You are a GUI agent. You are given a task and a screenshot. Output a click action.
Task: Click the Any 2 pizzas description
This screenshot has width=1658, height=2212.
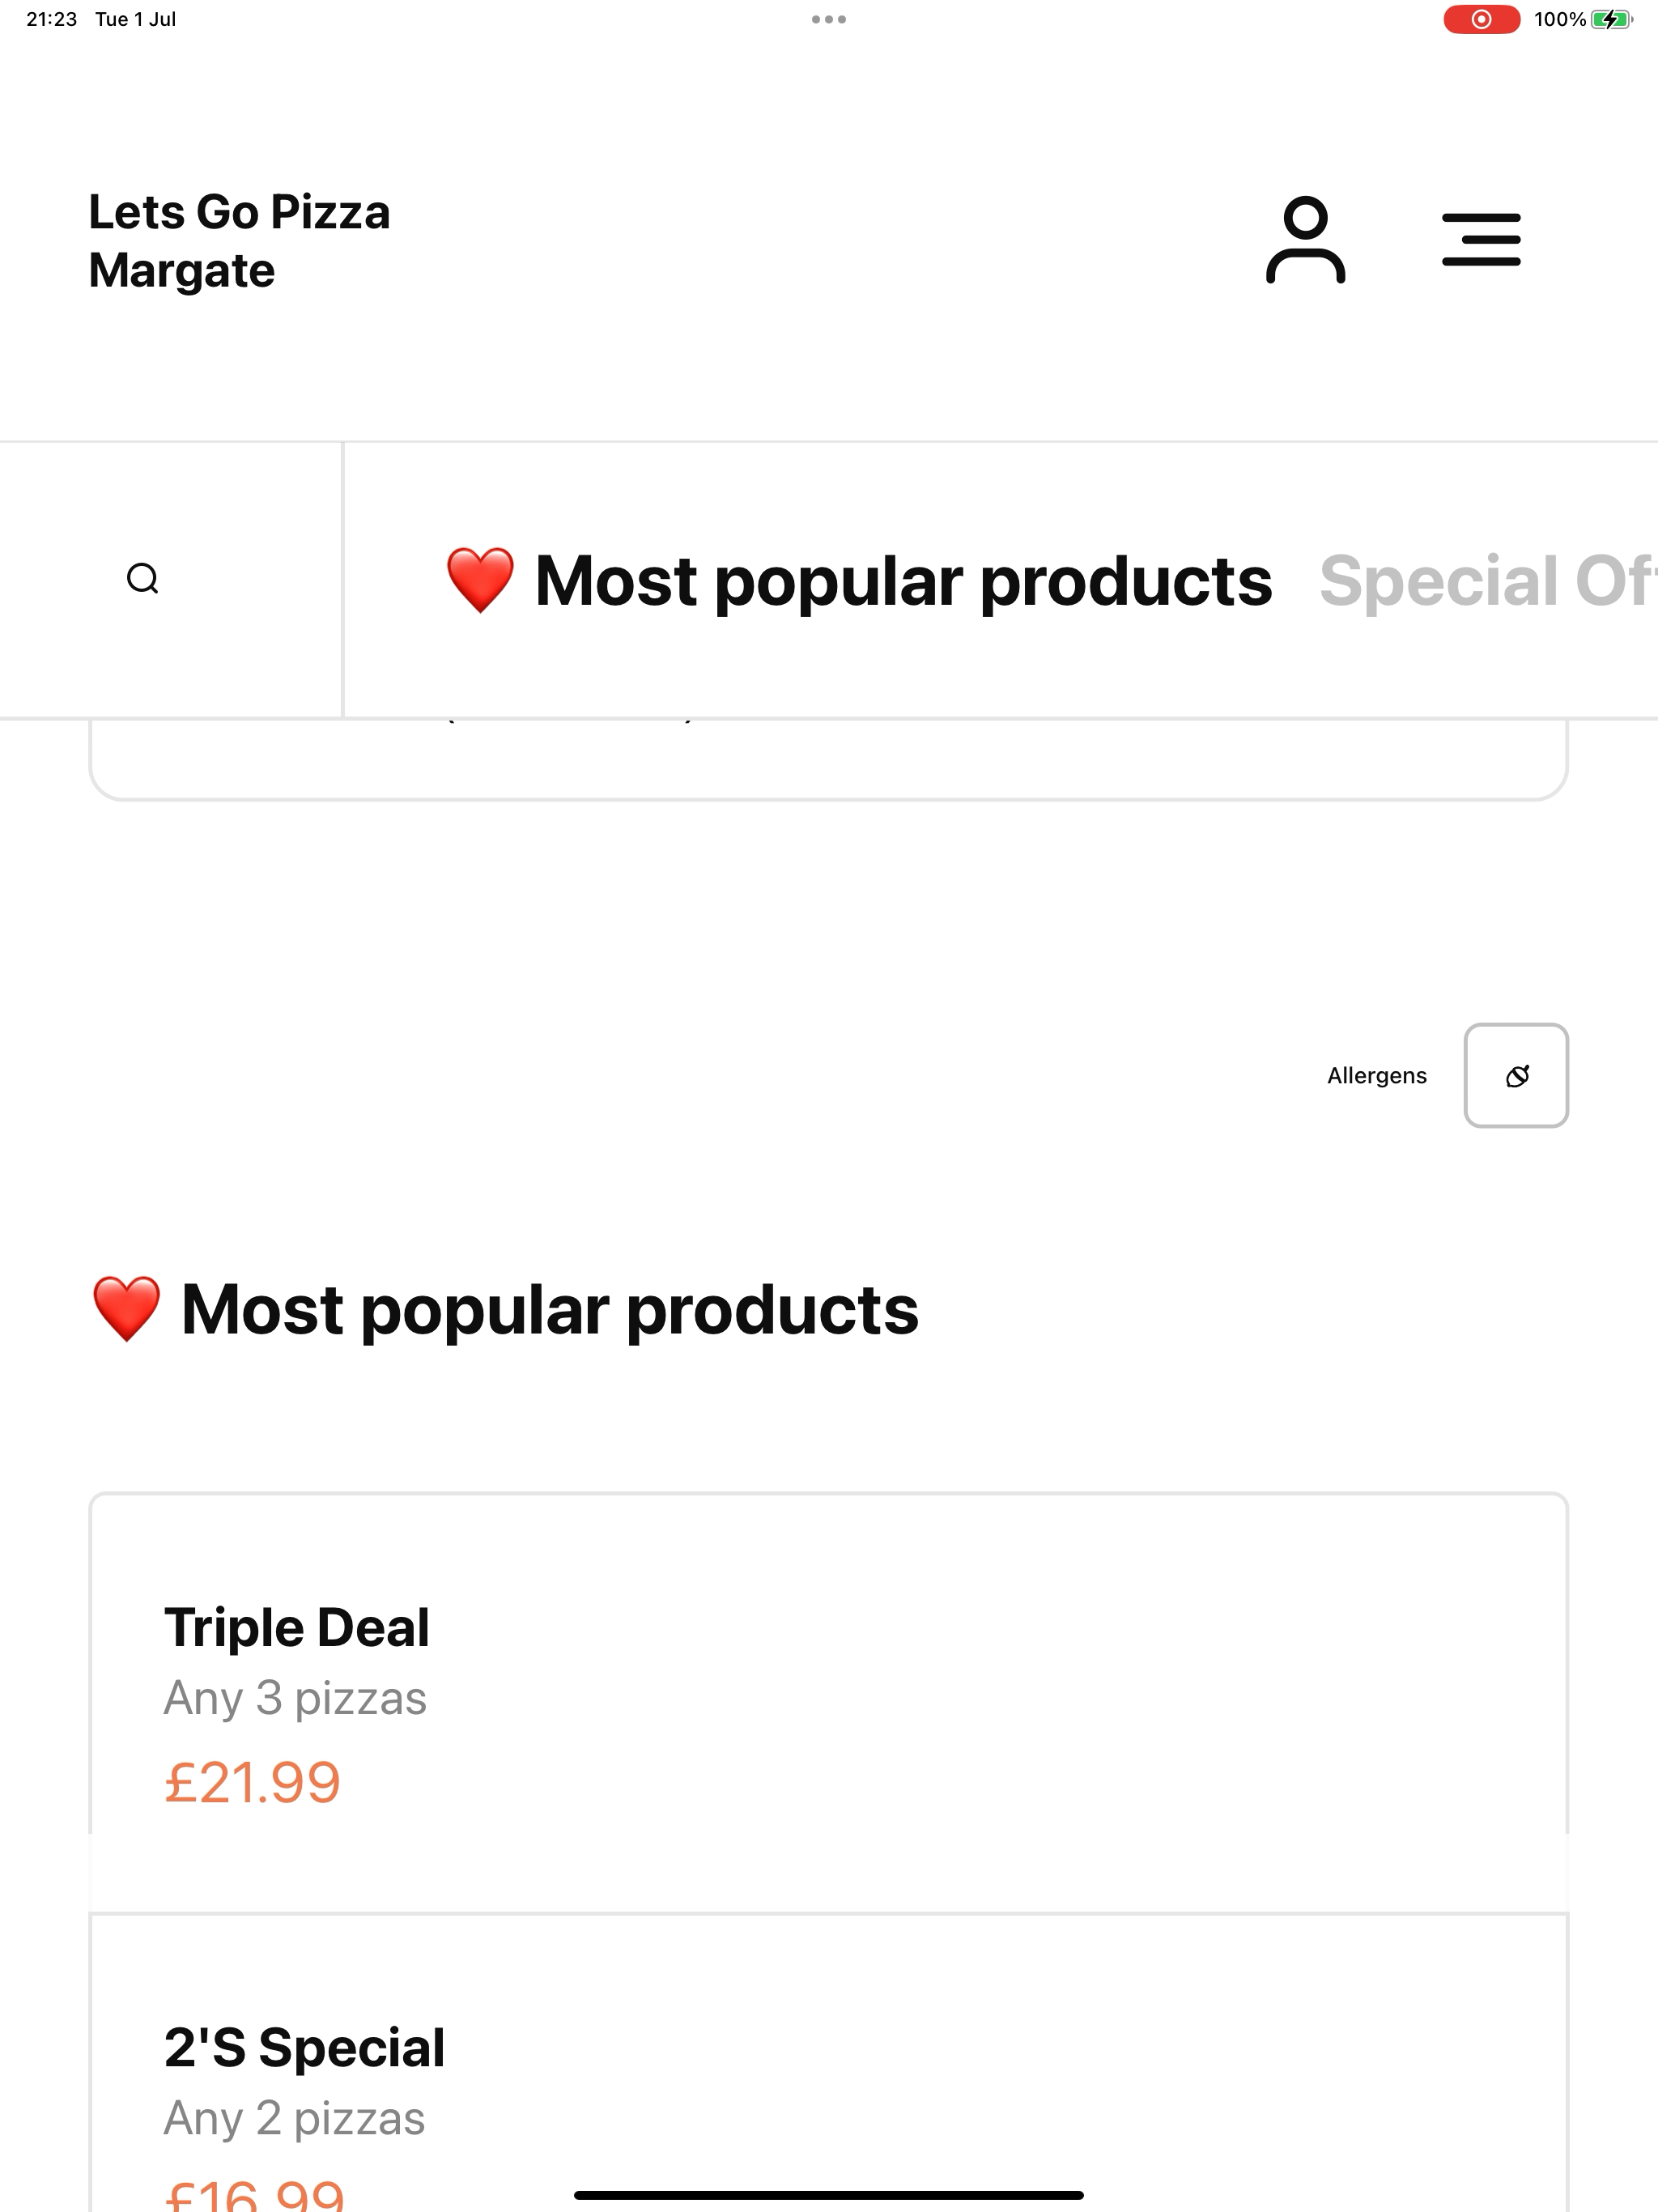click(294, 2118)
